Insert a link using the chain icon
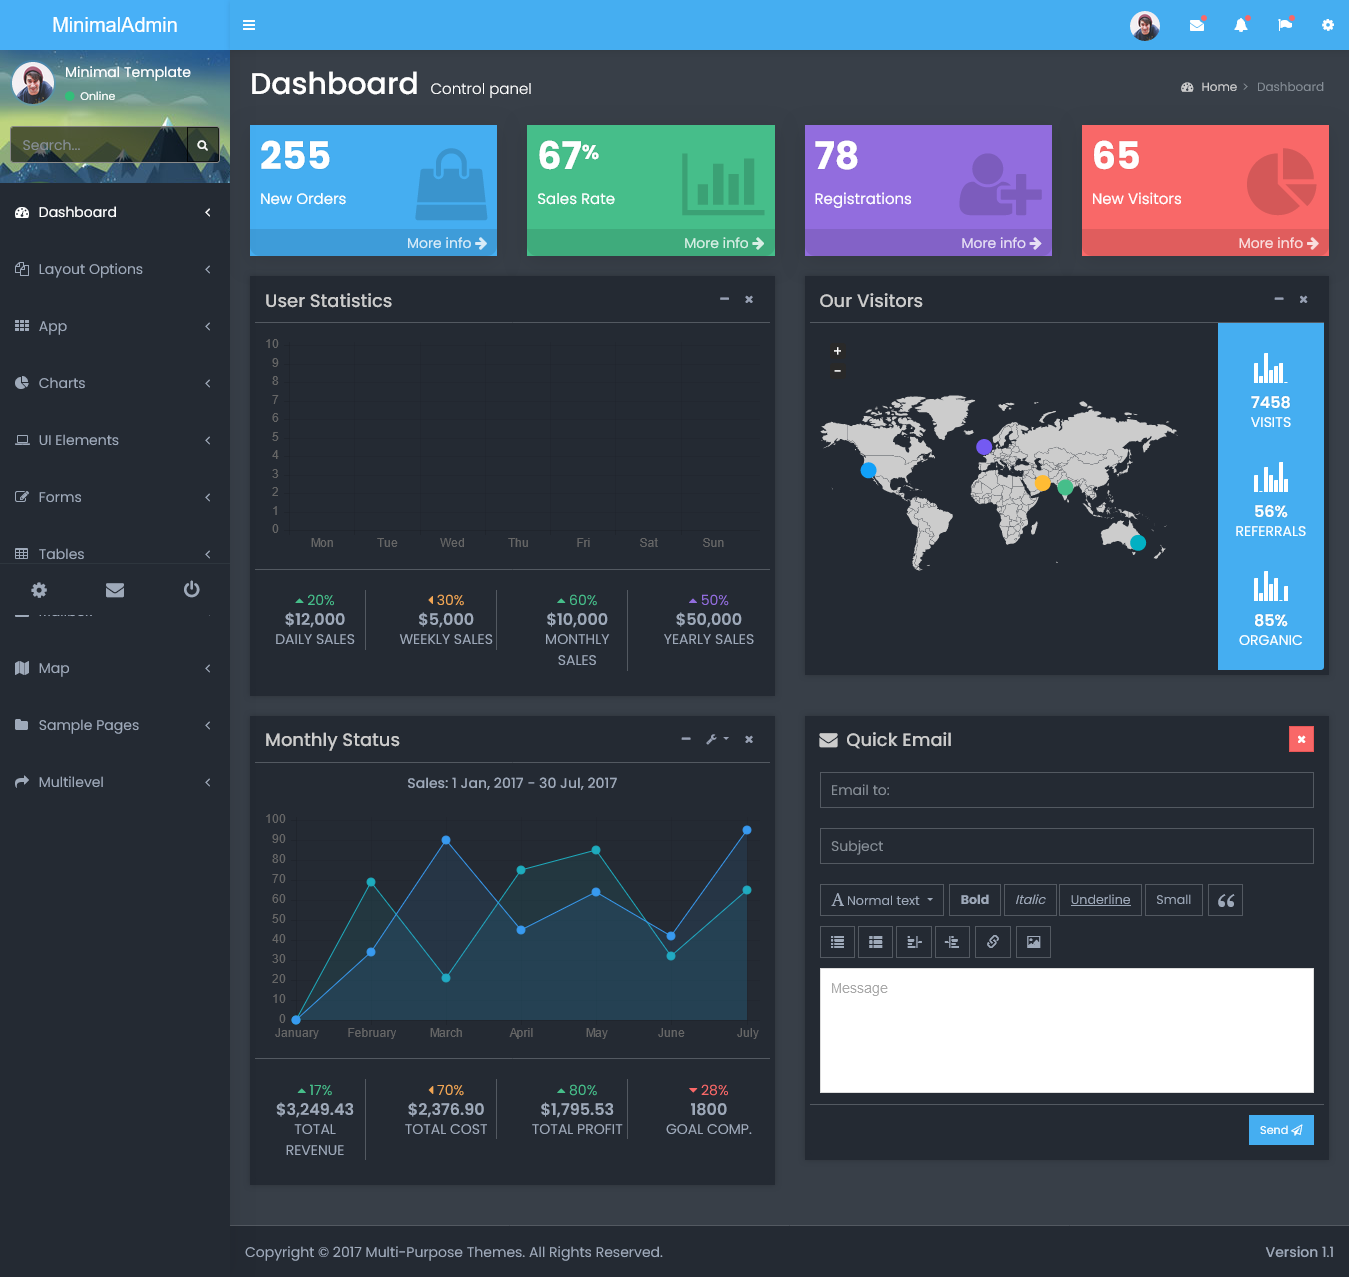The image size is (1349, 1277). click(992, 942)
